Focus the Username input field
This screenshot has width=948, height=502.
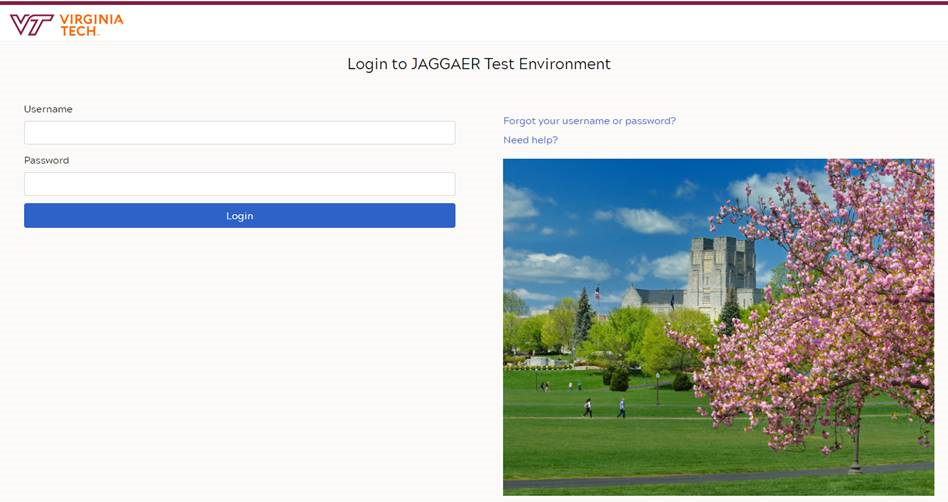pos(239,132)
